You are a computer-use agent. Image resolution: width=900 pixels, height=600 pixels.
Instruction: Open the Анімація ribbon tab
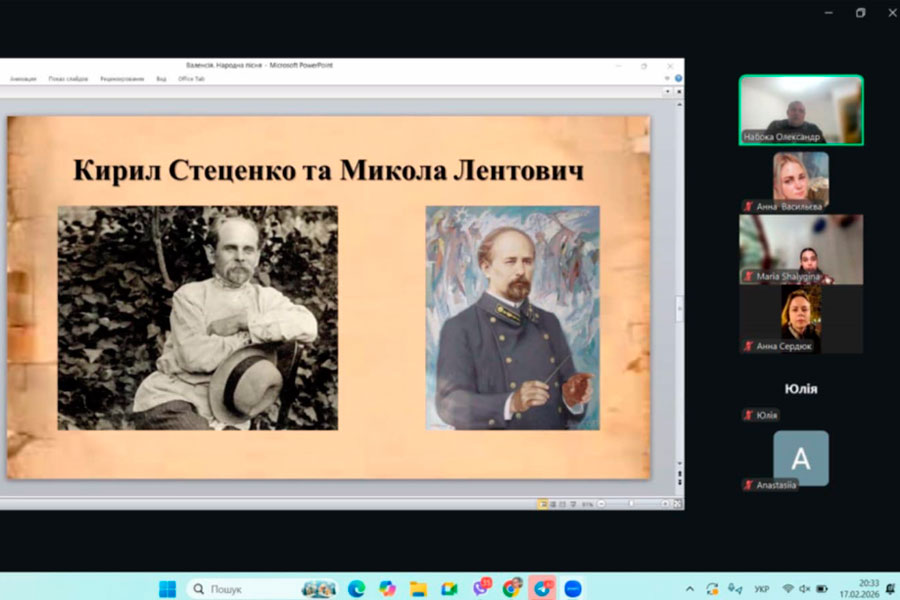pyautogui.click(x=23, y=78)
